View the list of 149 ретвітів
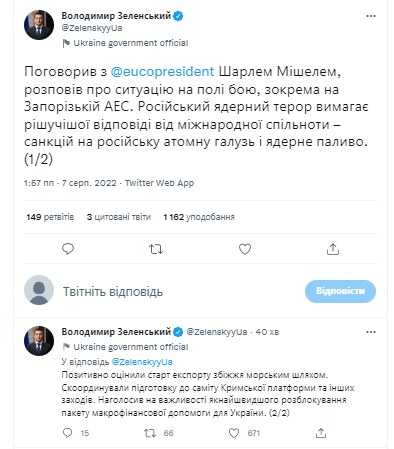394x449 pixels. tap(50, 217)
